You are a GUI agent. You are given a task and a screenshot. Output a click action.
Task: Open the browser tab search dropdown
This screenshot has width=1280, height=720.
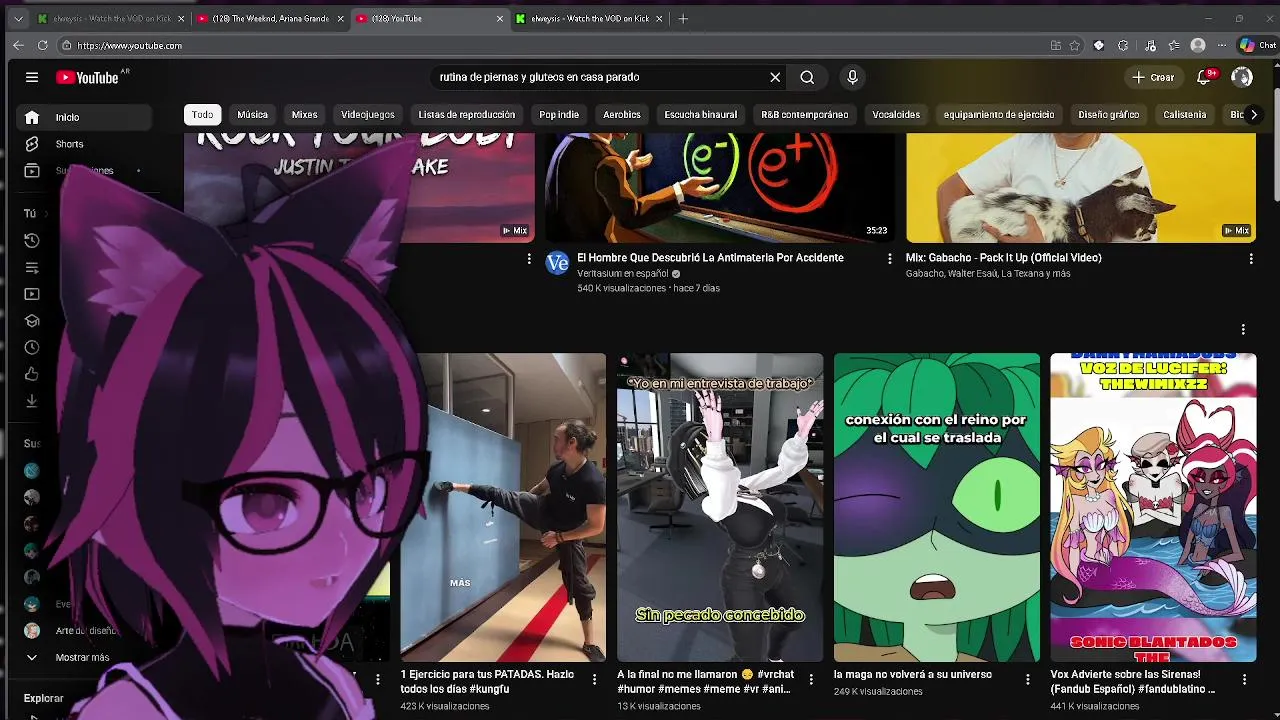coord(18,18)
